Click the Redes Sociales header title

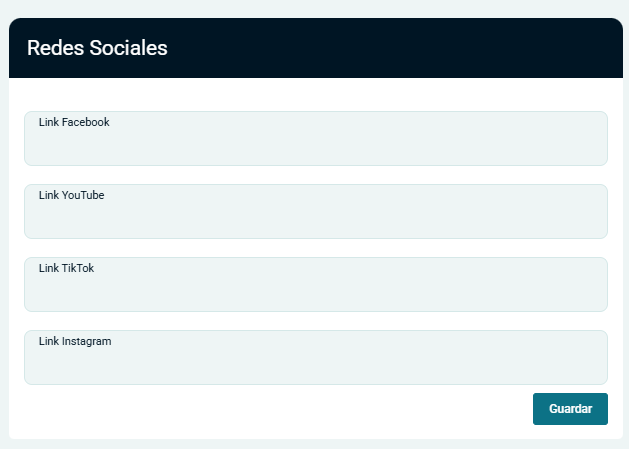[x=97, y=48]
